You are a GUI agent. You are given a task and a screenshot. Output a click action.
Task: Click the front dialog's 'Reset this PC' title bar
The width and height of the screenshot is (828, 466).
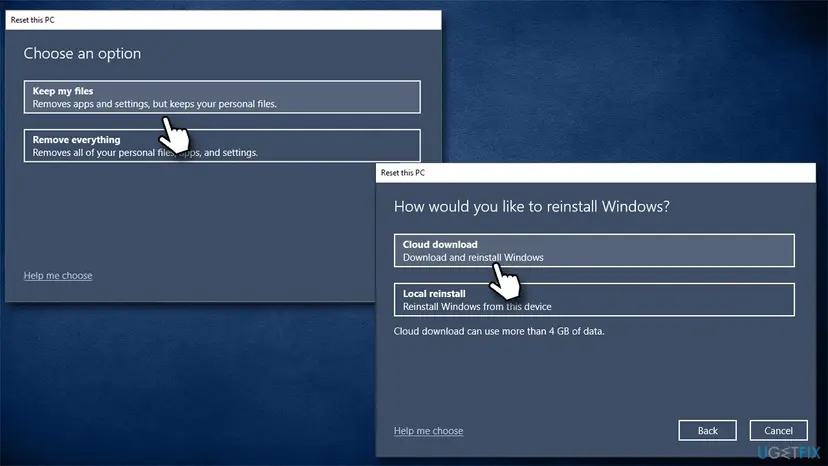[x=596, y=173]
